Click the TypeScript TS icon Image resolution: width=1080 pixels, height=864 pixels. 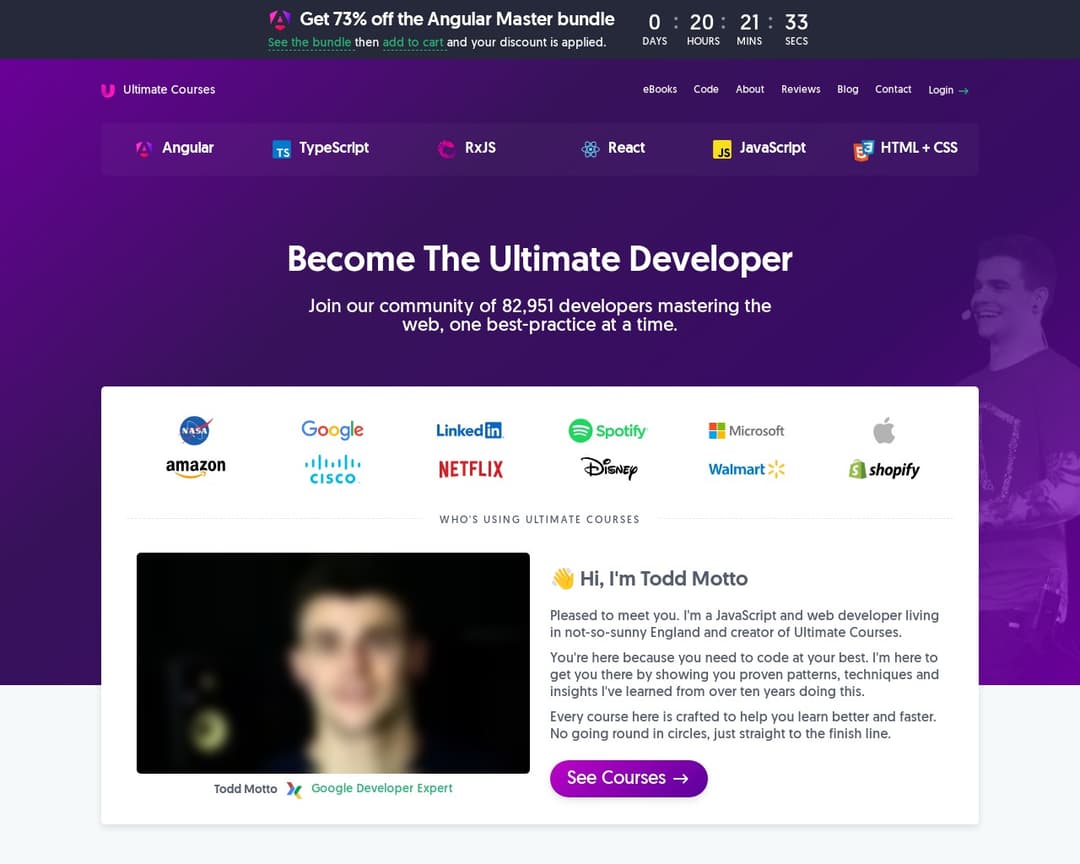tap(282, 150)
